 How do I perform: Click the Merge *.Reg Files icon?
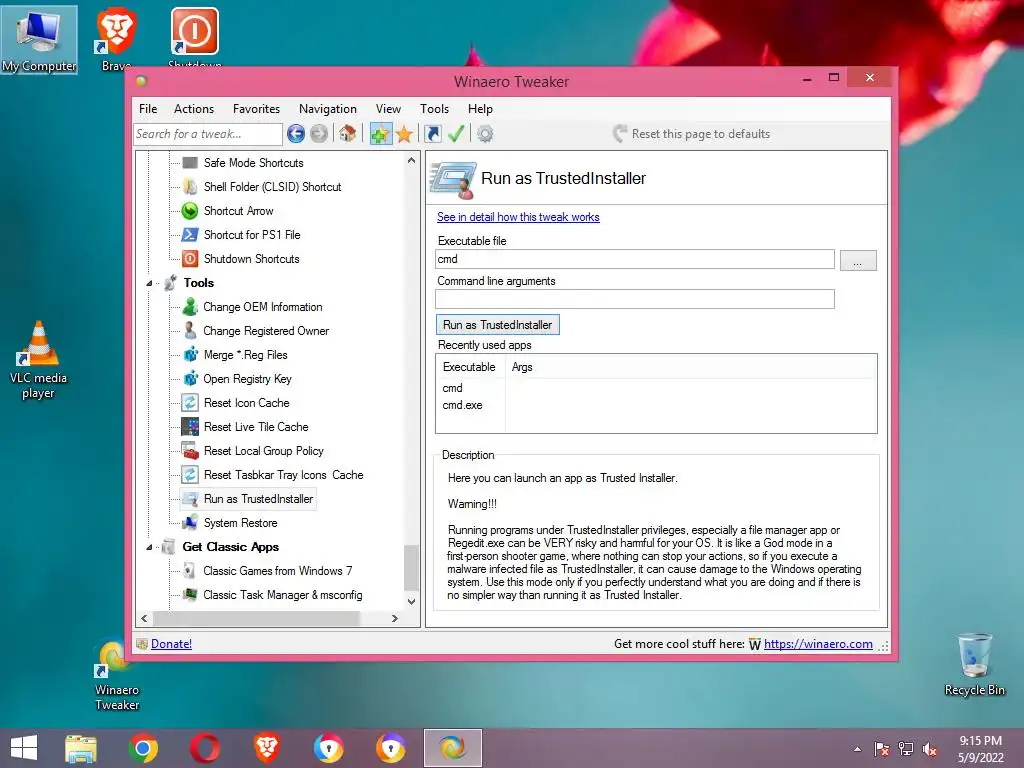click(x=190, y=355)
